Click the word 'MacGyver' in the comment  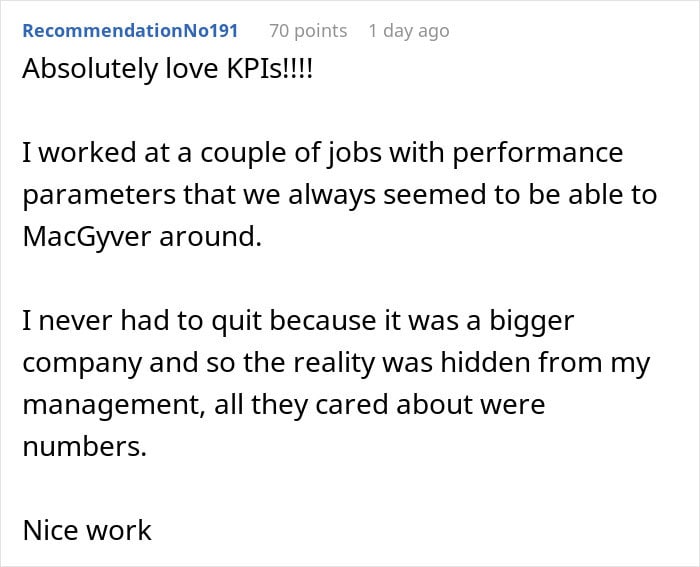tap(87, 238)
